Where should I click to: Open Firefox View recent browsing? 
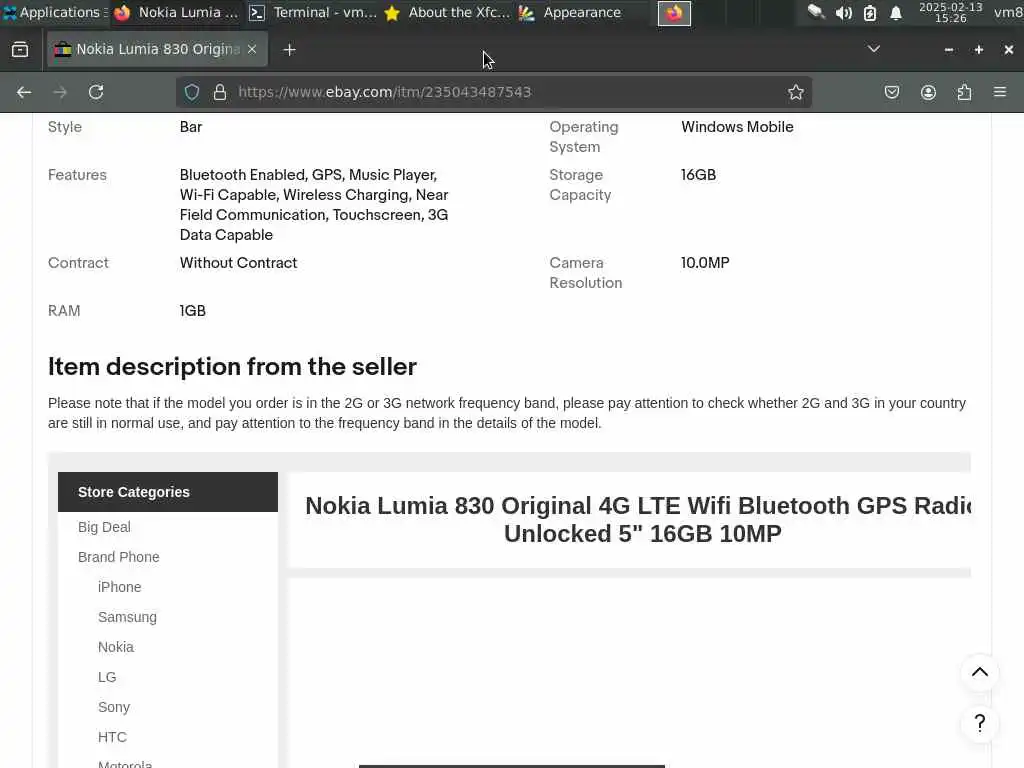pyautogui.click(x=20, y=50)
